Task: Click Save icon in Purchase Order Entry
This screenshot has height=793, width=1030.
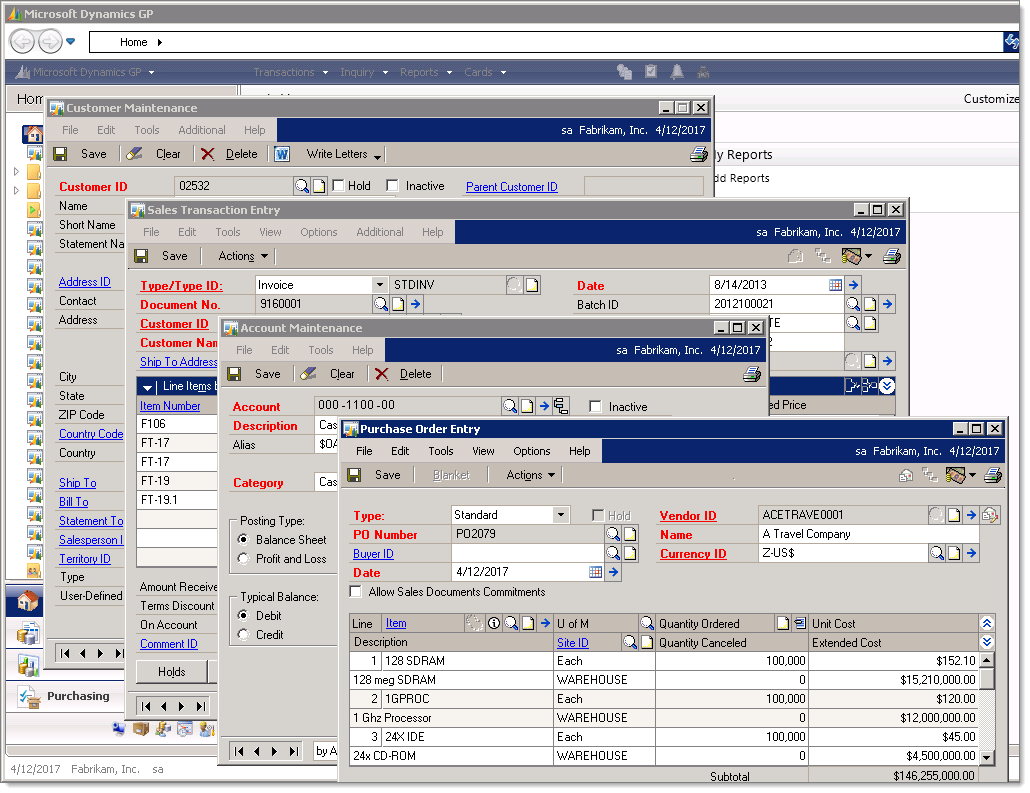Action: pyautogui.click(x=354, y=475)
